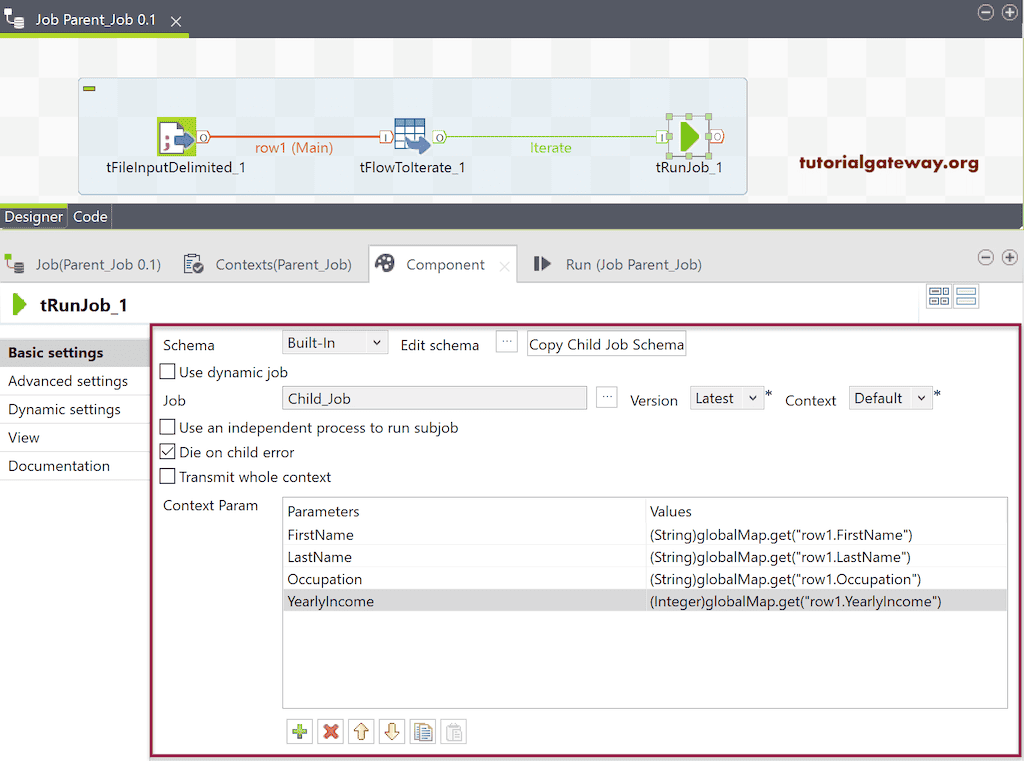This screenshot has width=1024, height=761.
Task: Select the row1 (Main) connection label
Action: tap(294, 148)
